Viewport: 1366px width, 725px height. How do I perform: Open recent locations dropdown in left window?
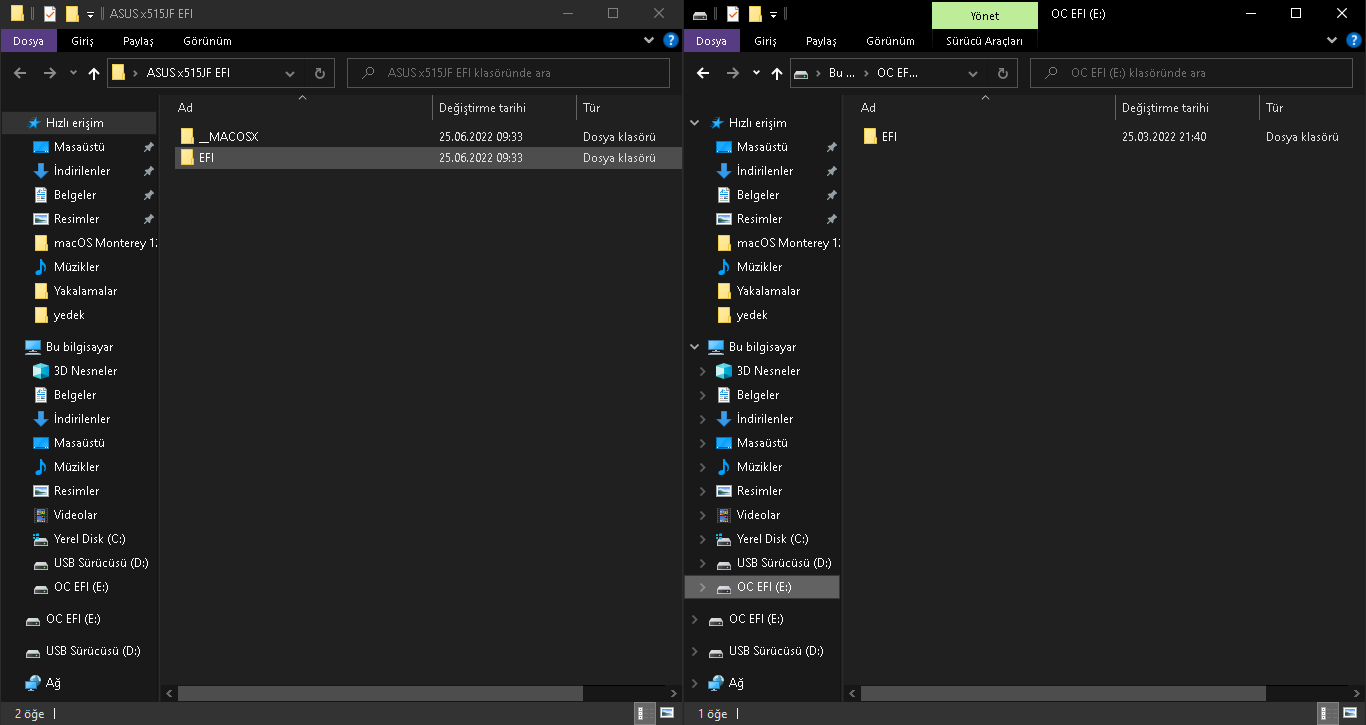click(x=73, y=73)
